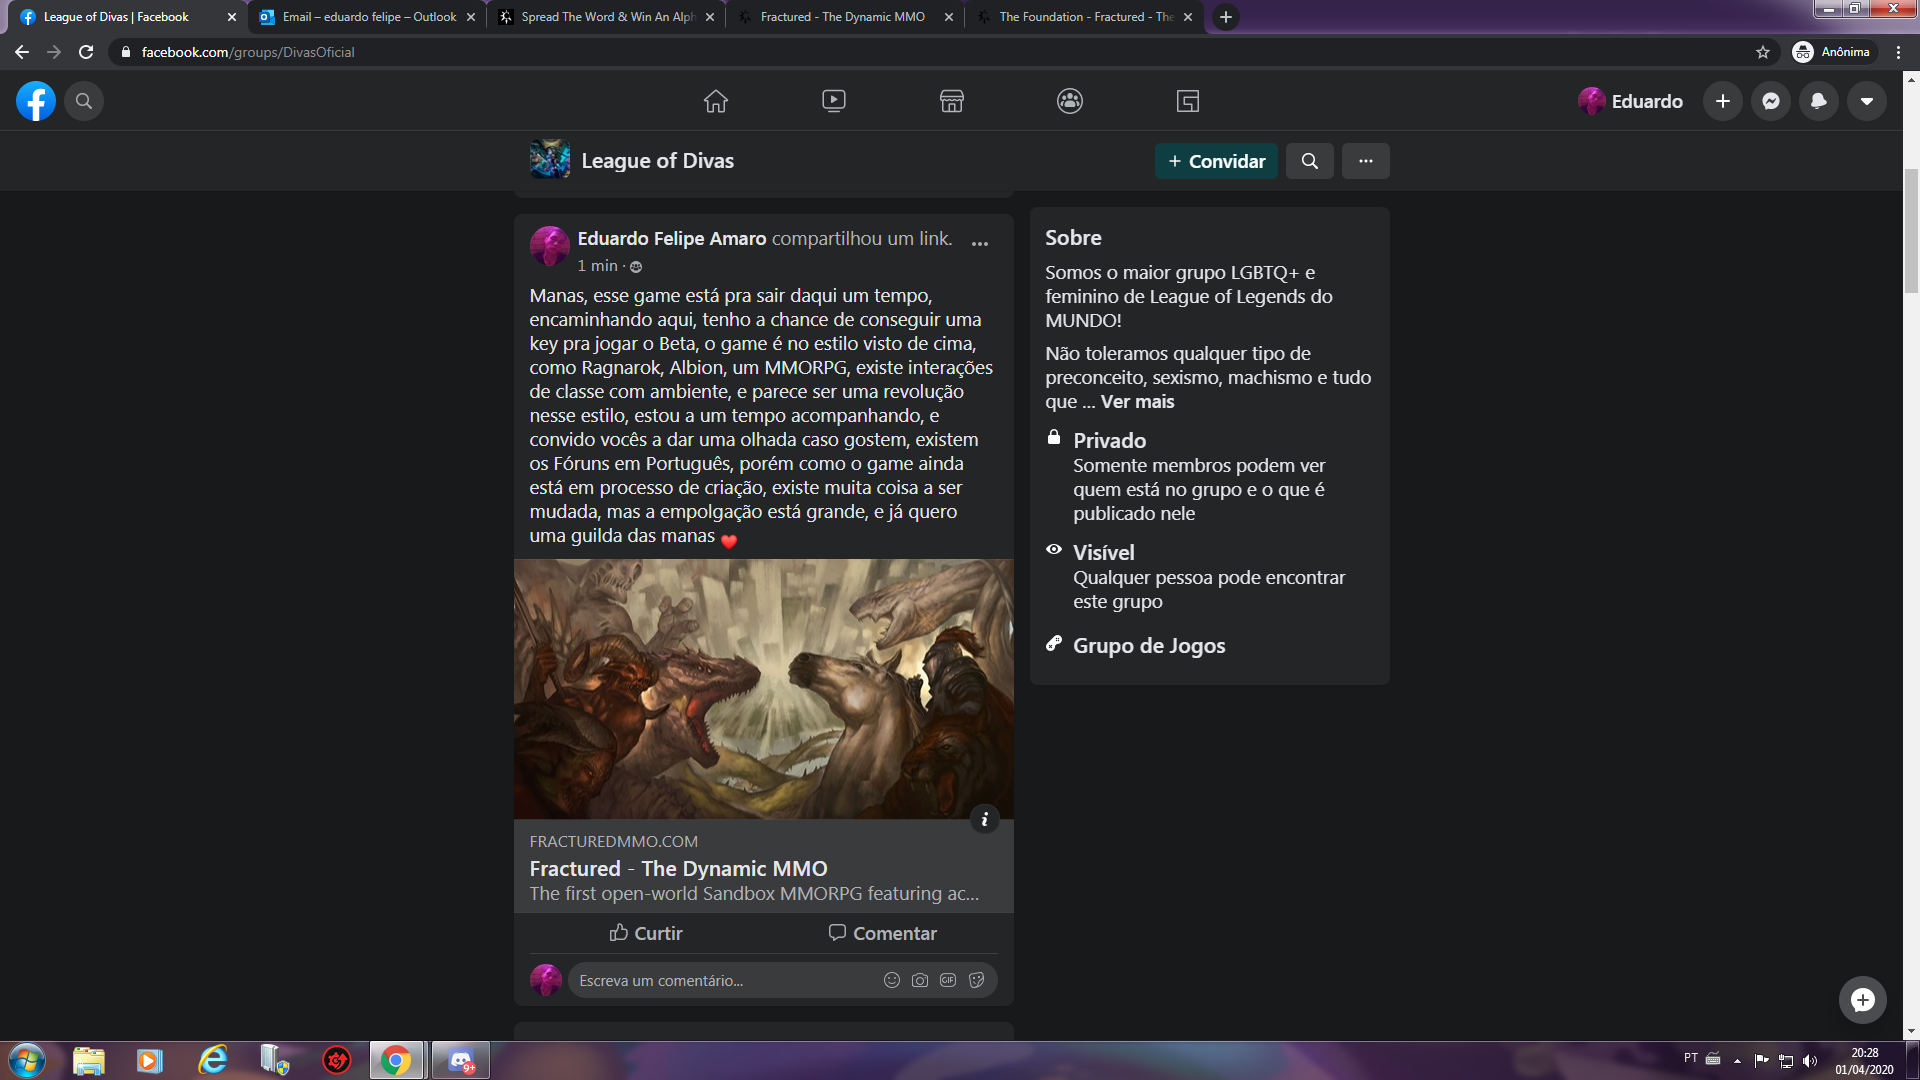
Task: Expand Sobre text with Ver mais
Action: point(1137,402)
